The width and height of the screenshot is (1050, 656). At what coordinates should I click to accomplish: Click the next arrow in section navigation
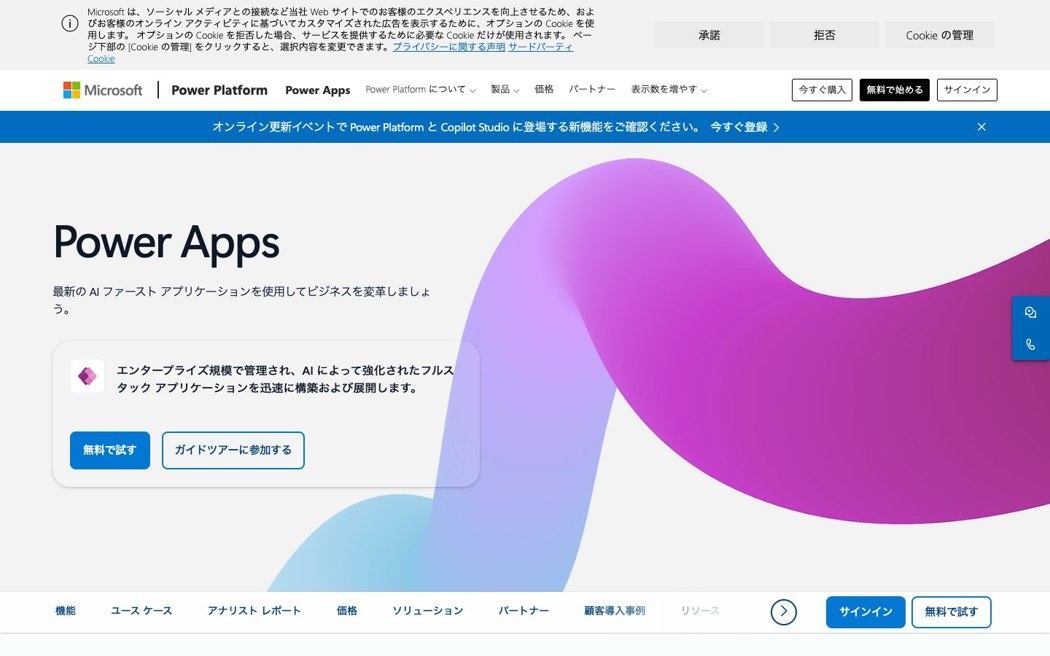[783, 612]
